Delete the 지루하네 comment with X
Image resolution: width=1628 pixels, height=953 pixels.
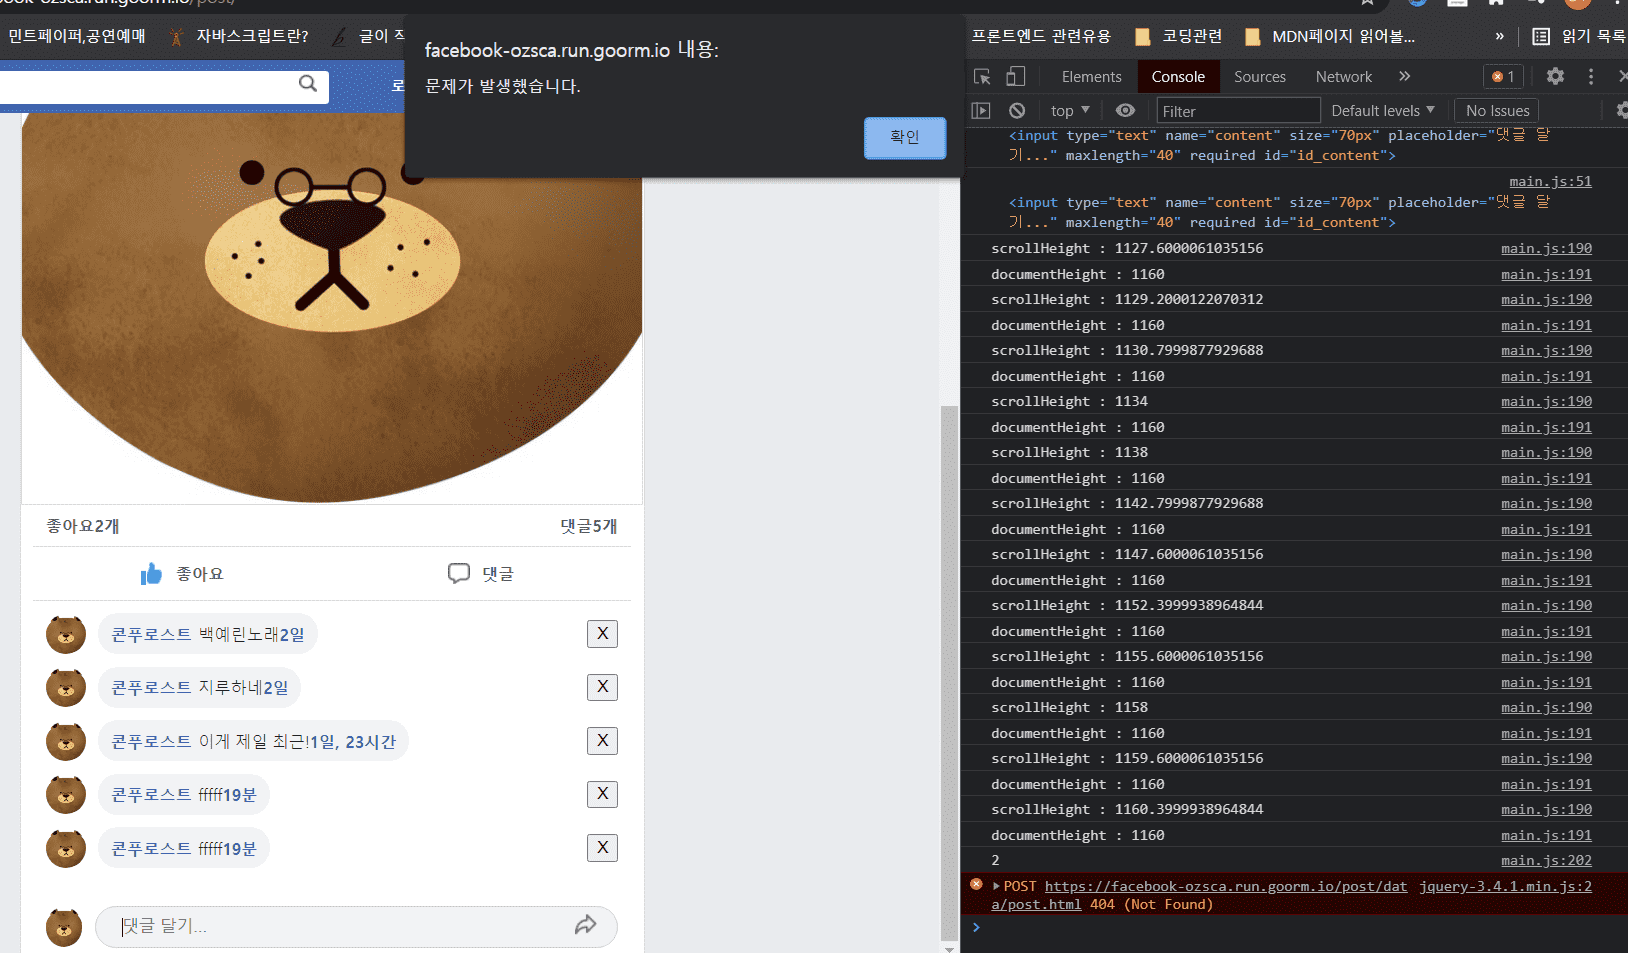tap(602, 687)
